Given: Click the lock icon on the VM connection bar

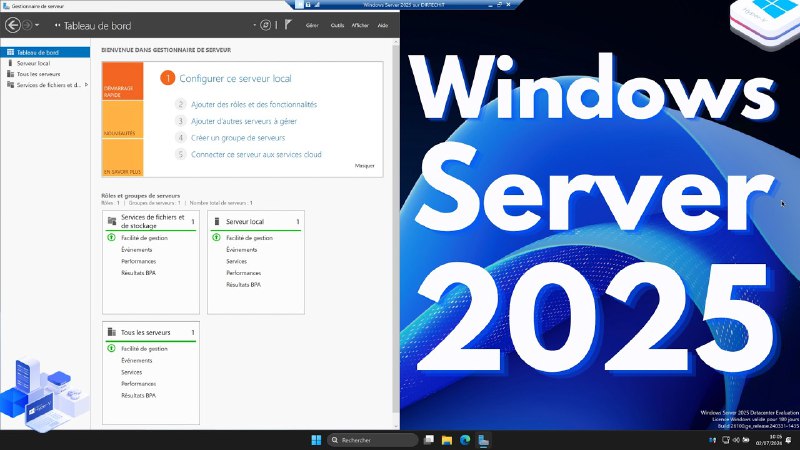Looking at the screenshot, I should point(308,5).
